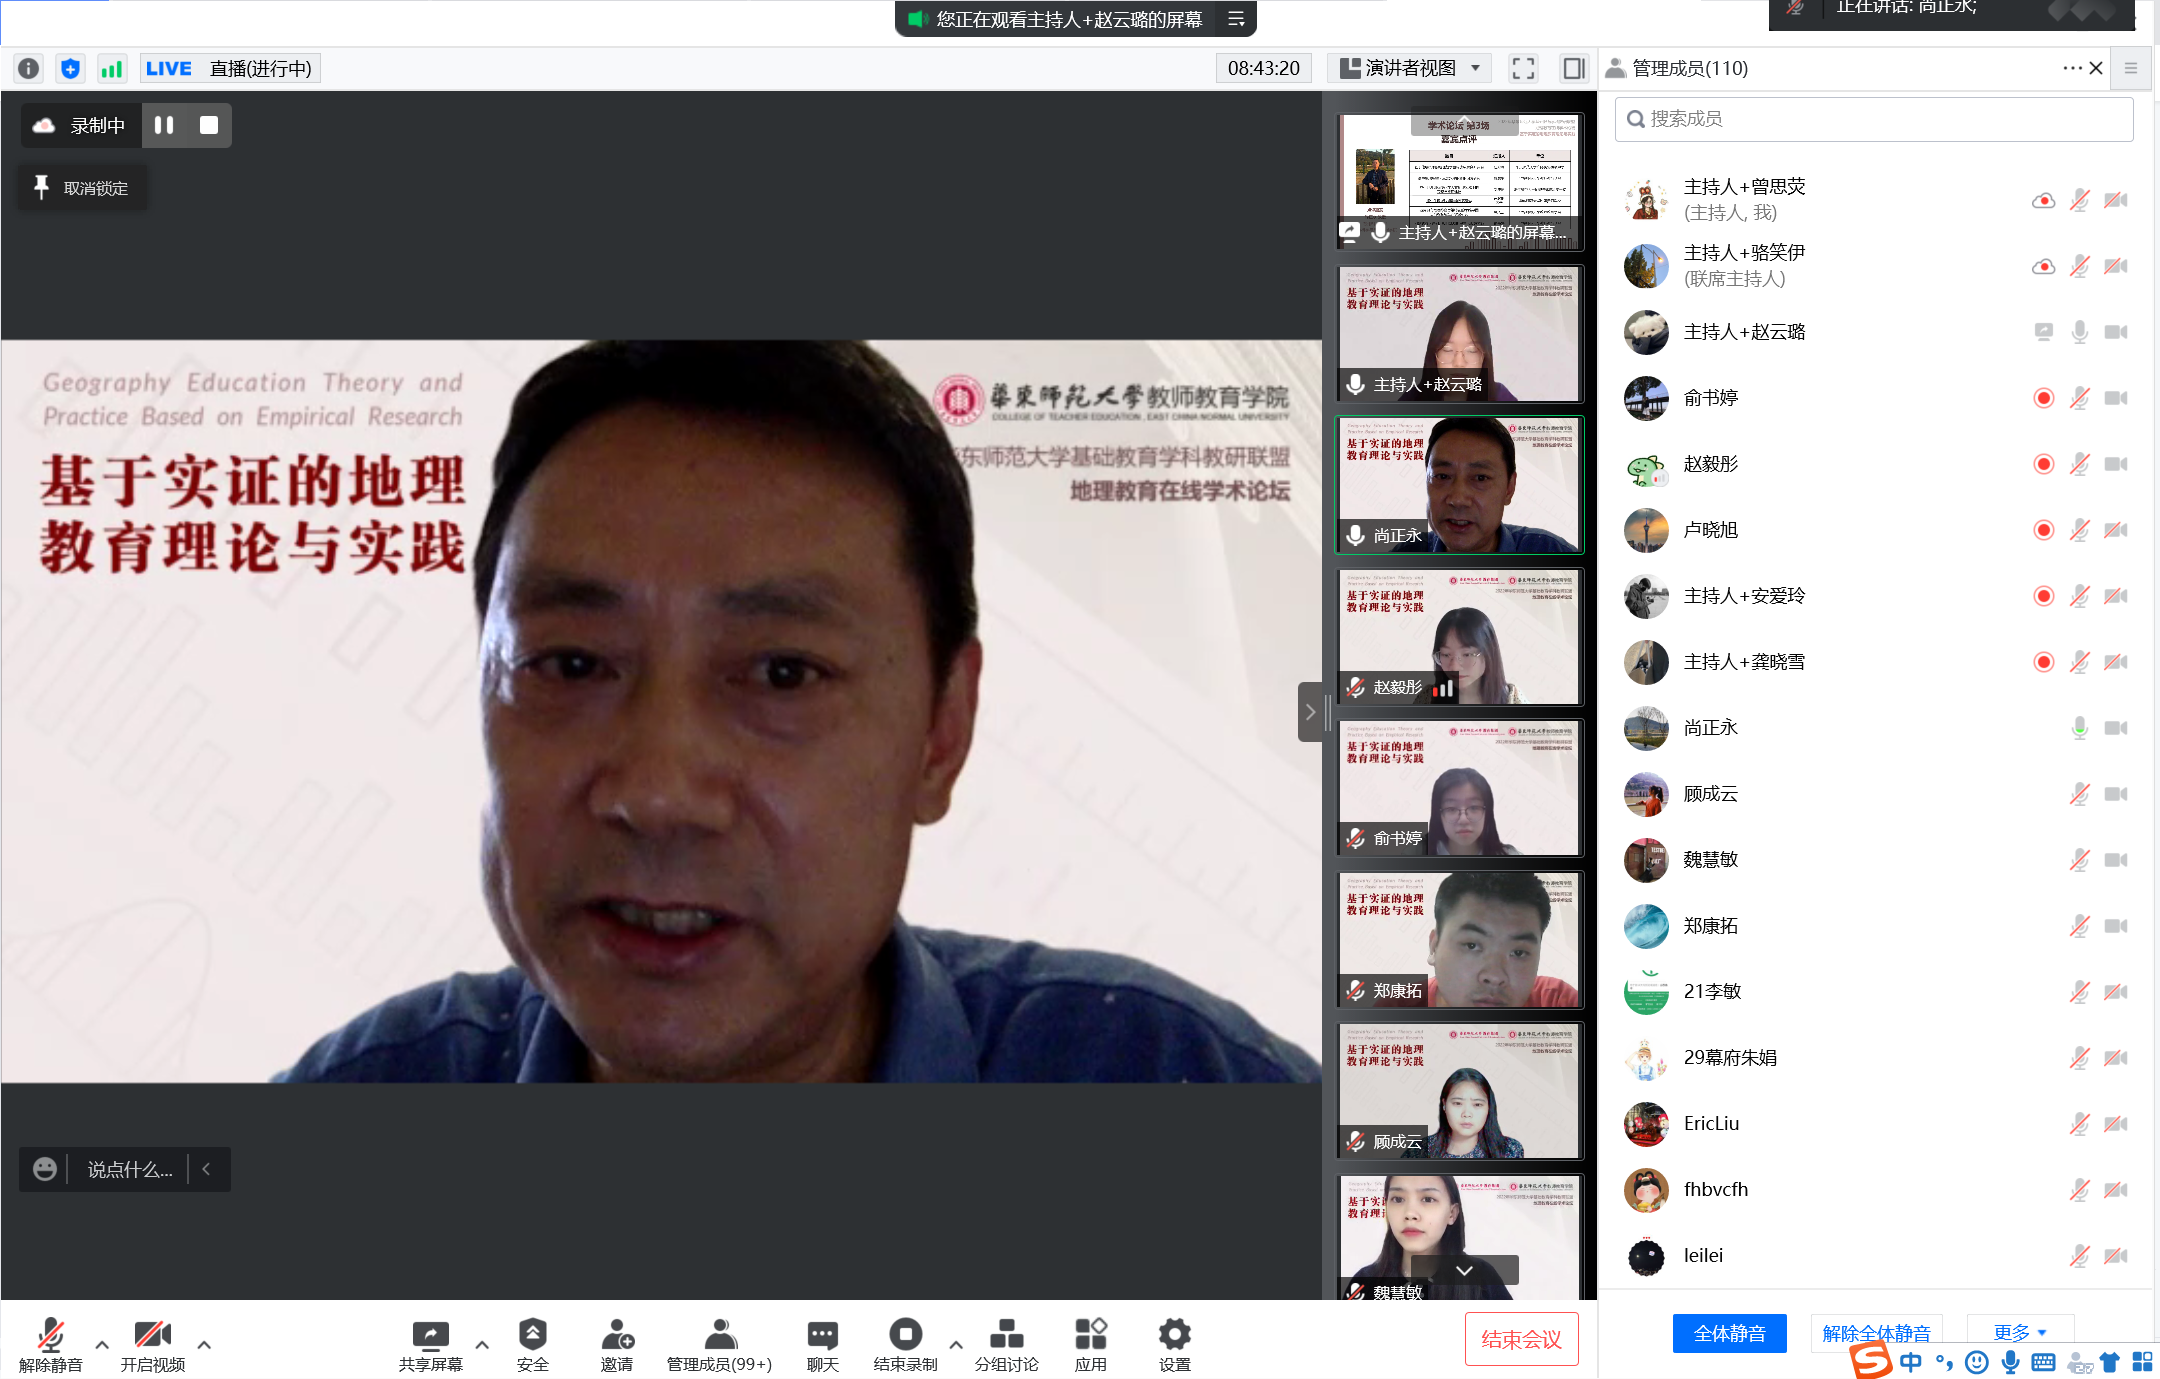
Task: Toggle muted microphone for 俞书婷
Action: (x=2080, y=398)
